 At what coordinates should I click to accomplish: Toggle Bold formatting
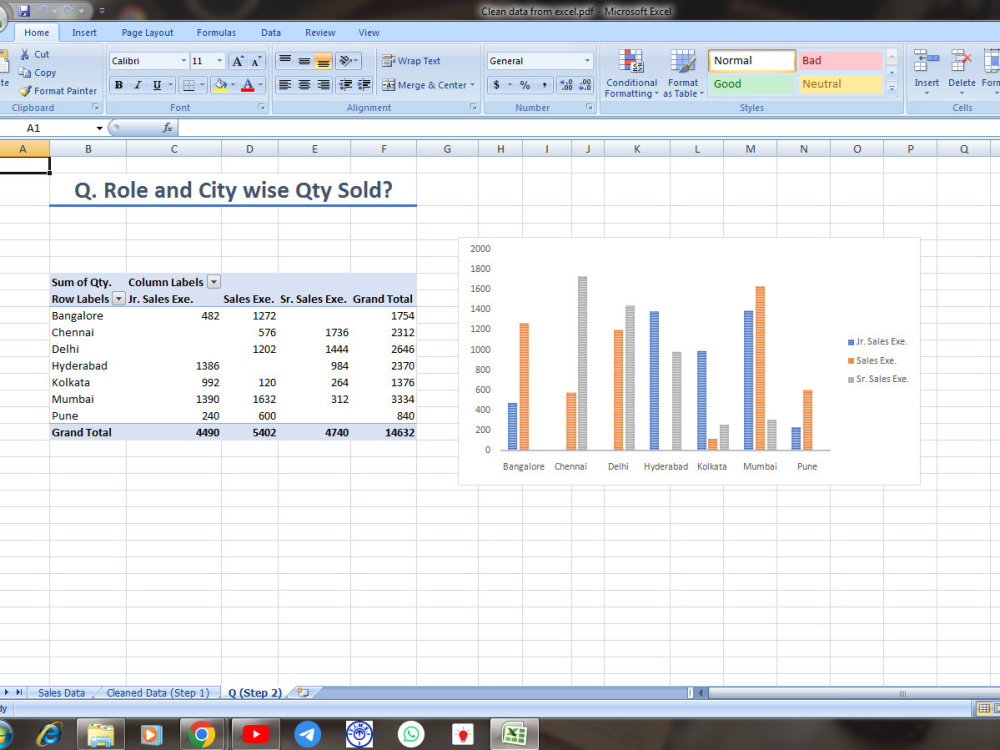pos(119,85)
